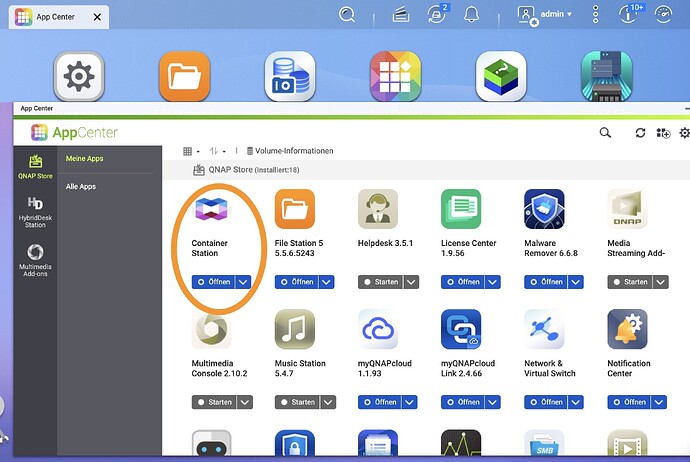Click Öffnen for License Center
Viewport: 690px width, 462px height.
coord(463,282)
